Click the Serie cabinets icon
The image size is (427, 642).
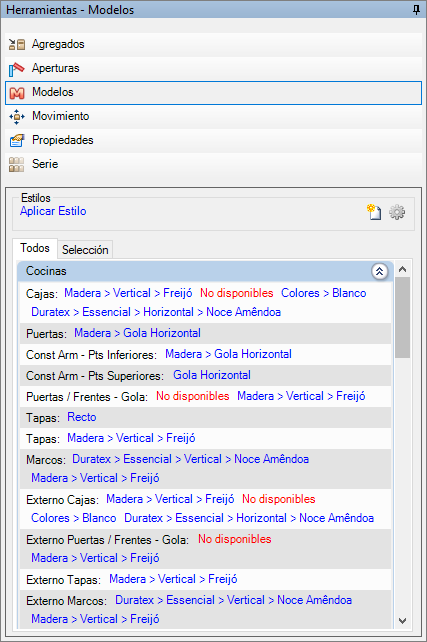point(17,165)
